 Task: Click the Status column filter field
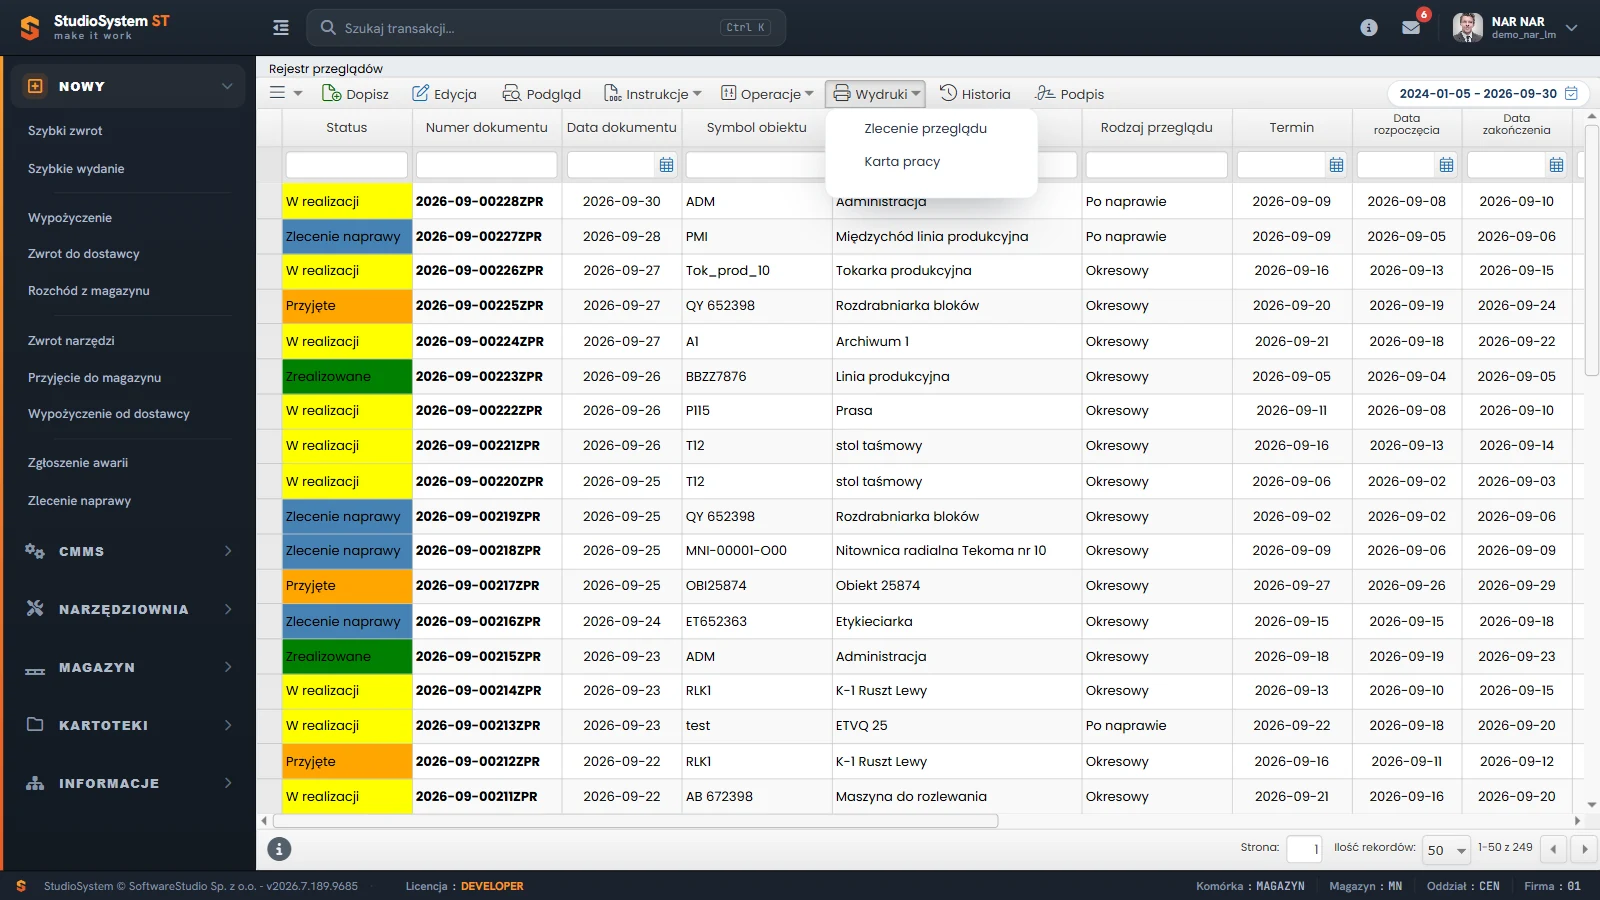(x=347, y=165)
